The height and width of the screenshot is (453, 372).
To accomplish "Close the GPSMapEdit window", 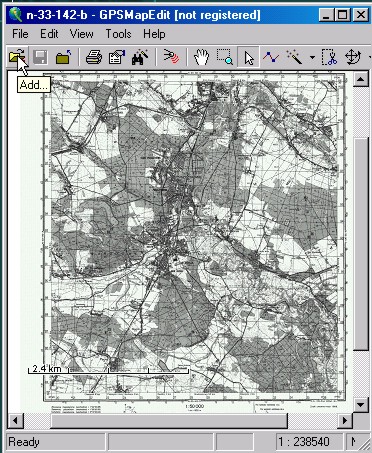I will tap(360, 15).
